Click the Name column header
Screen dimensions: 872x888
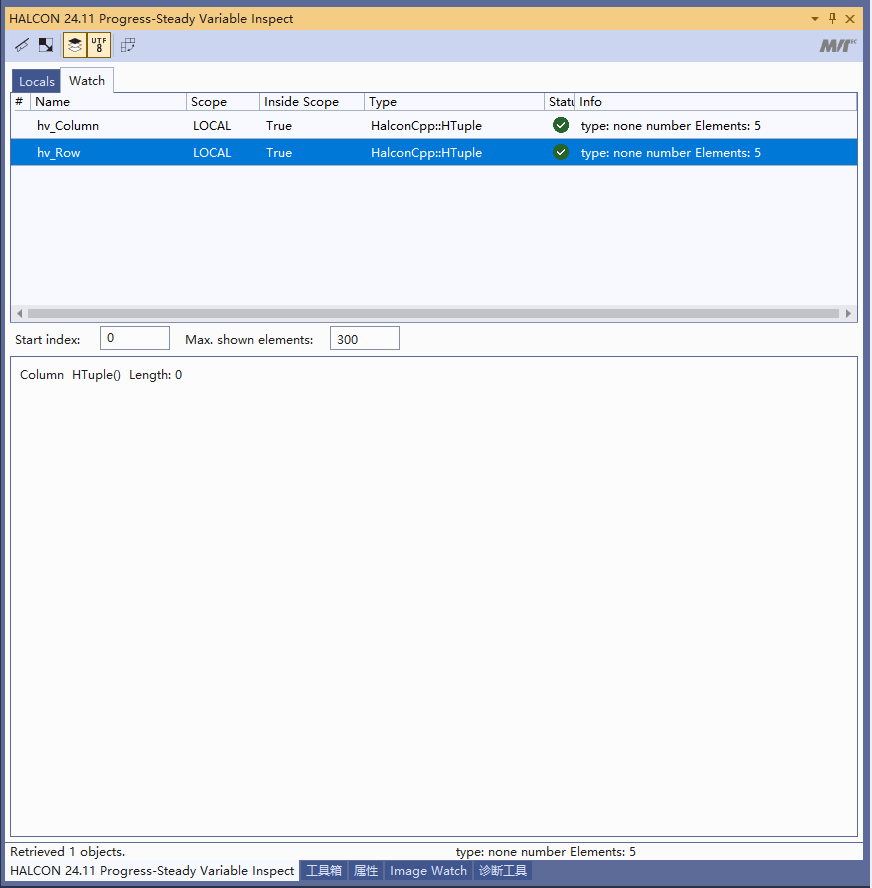pos(108,102)
